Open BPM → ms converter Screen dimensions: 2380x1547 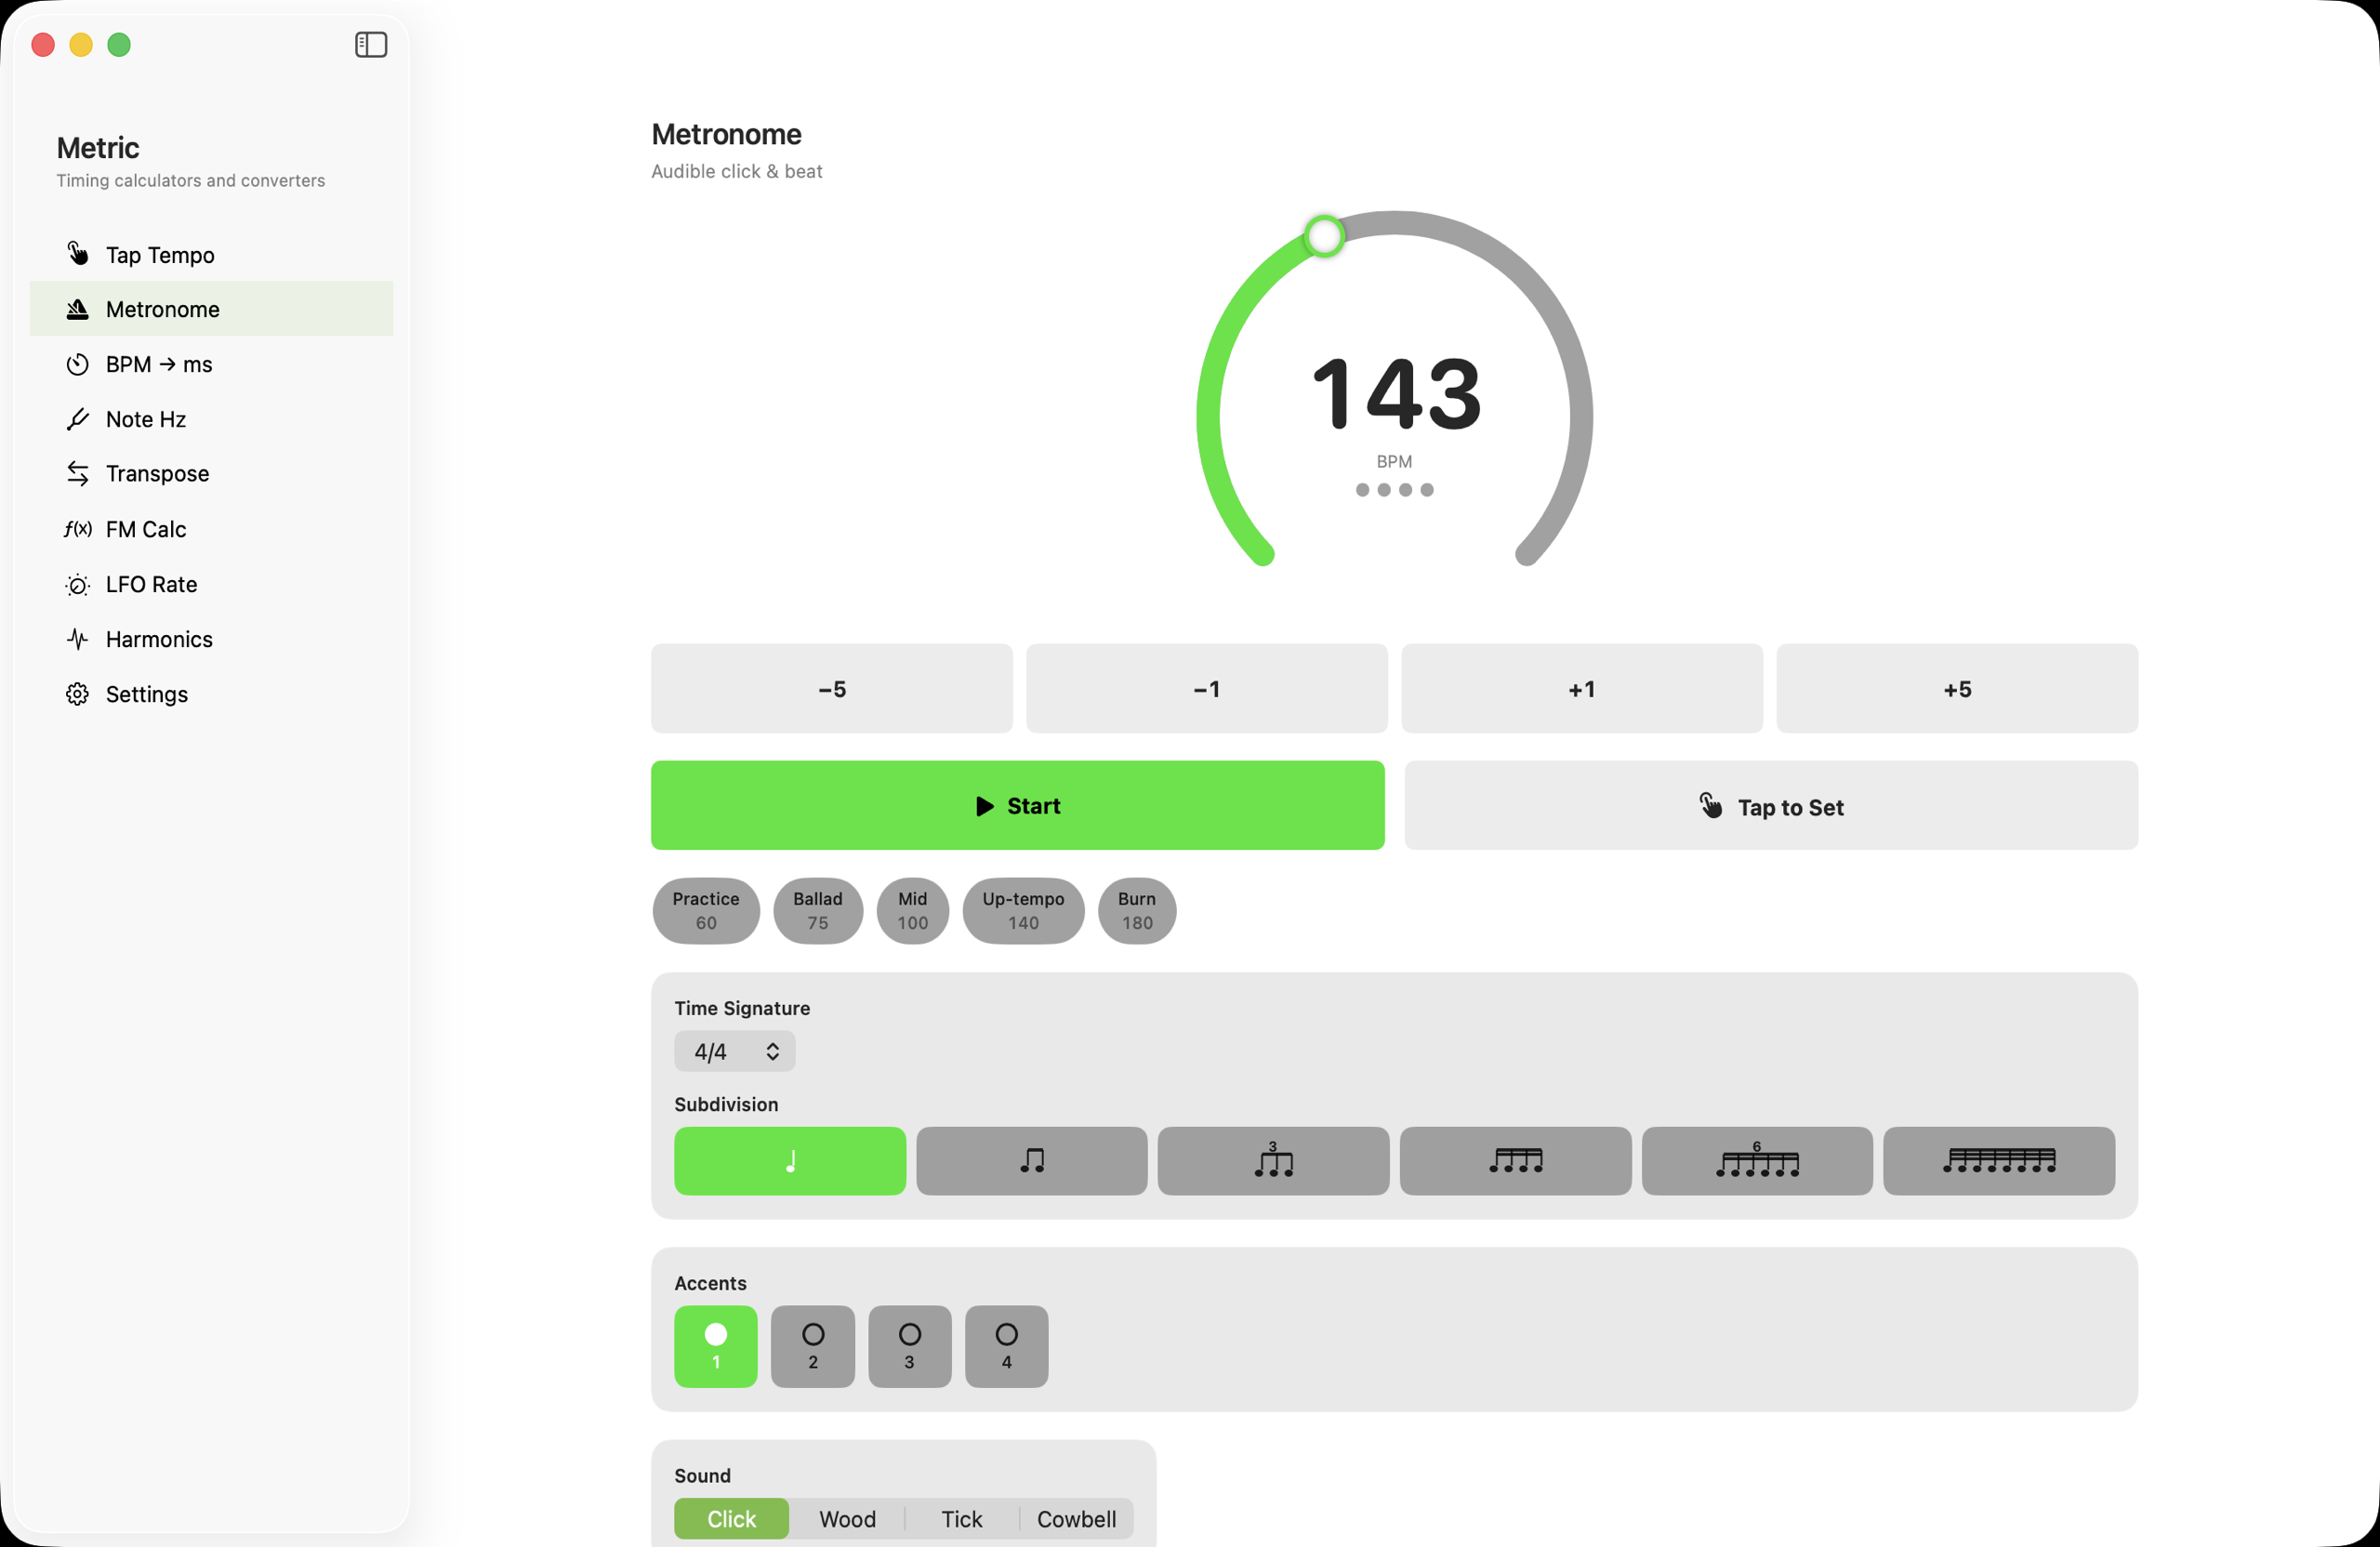pyautogui.click(x=212, y=364)
